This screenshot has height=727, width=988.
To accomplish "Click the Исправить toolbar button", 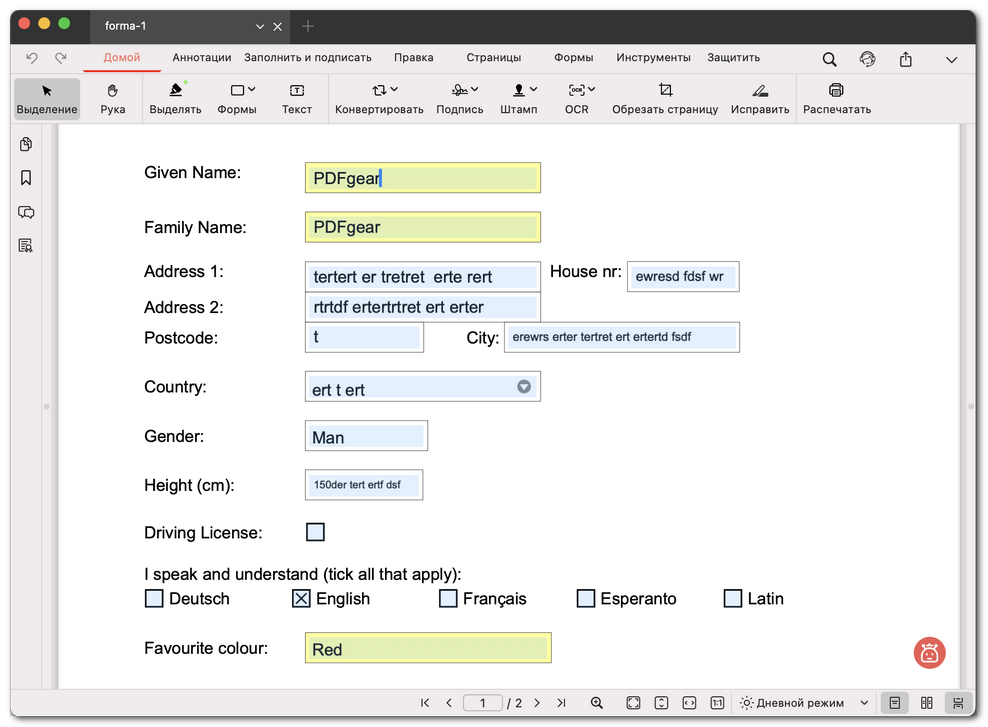I will (760, 98).
